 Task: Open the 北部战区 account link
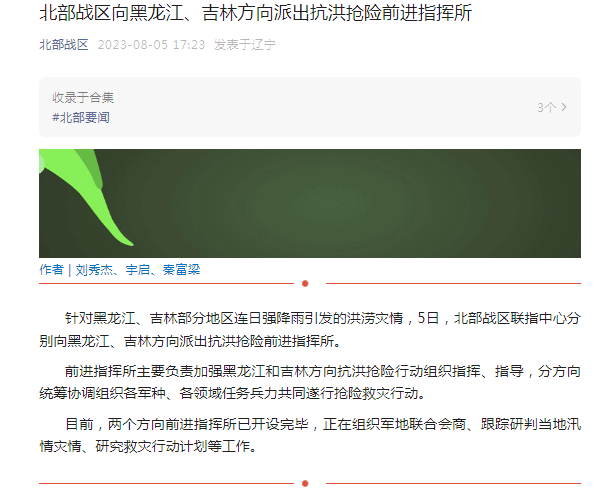[64, 45]
